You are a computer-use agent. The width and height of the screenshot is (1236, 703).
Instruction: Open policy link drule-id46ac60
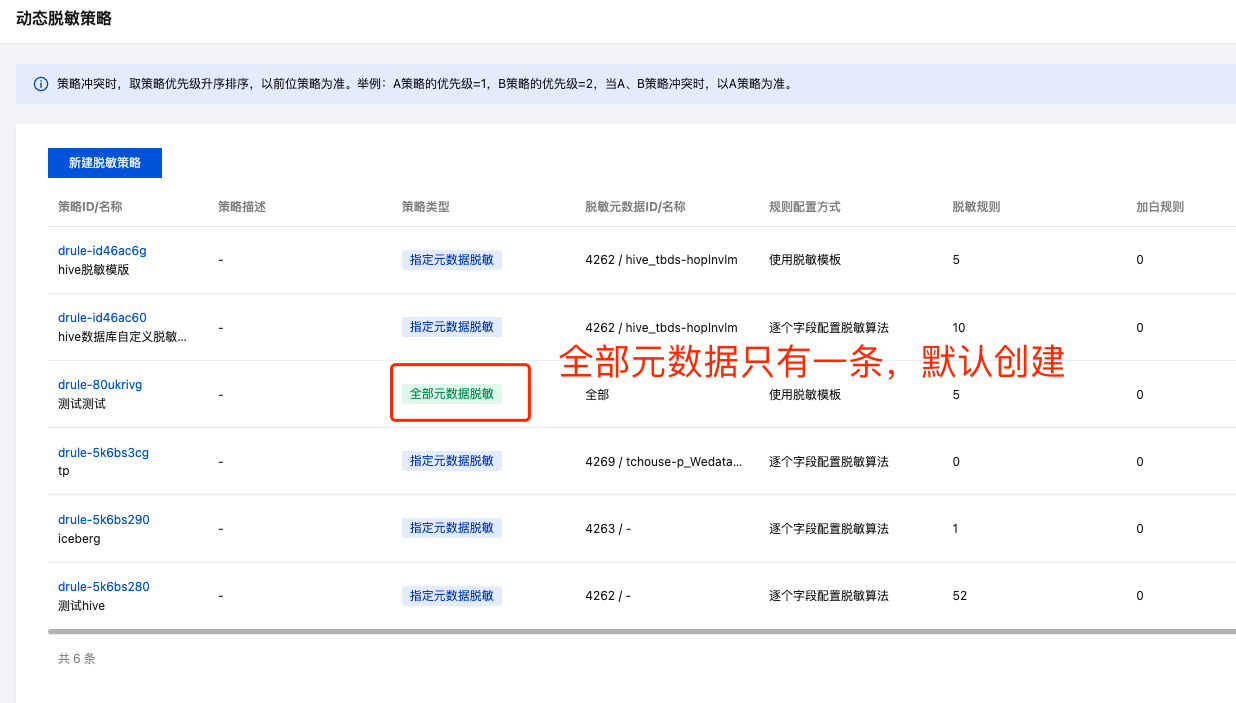pyautogui.click(x=102, y=318)
